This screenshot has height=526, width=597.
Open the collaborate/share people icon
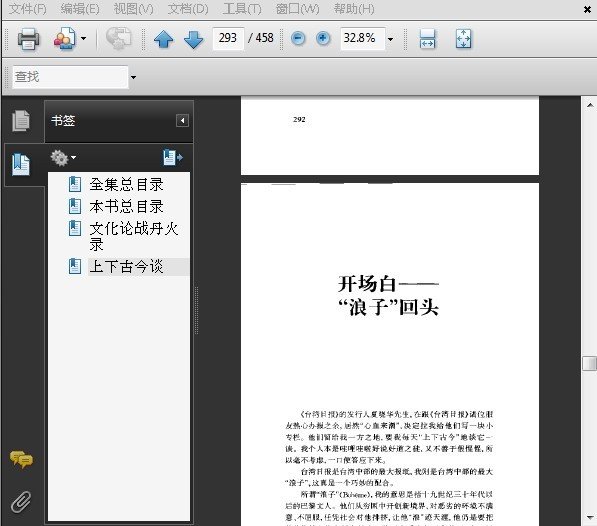(64, 38)
